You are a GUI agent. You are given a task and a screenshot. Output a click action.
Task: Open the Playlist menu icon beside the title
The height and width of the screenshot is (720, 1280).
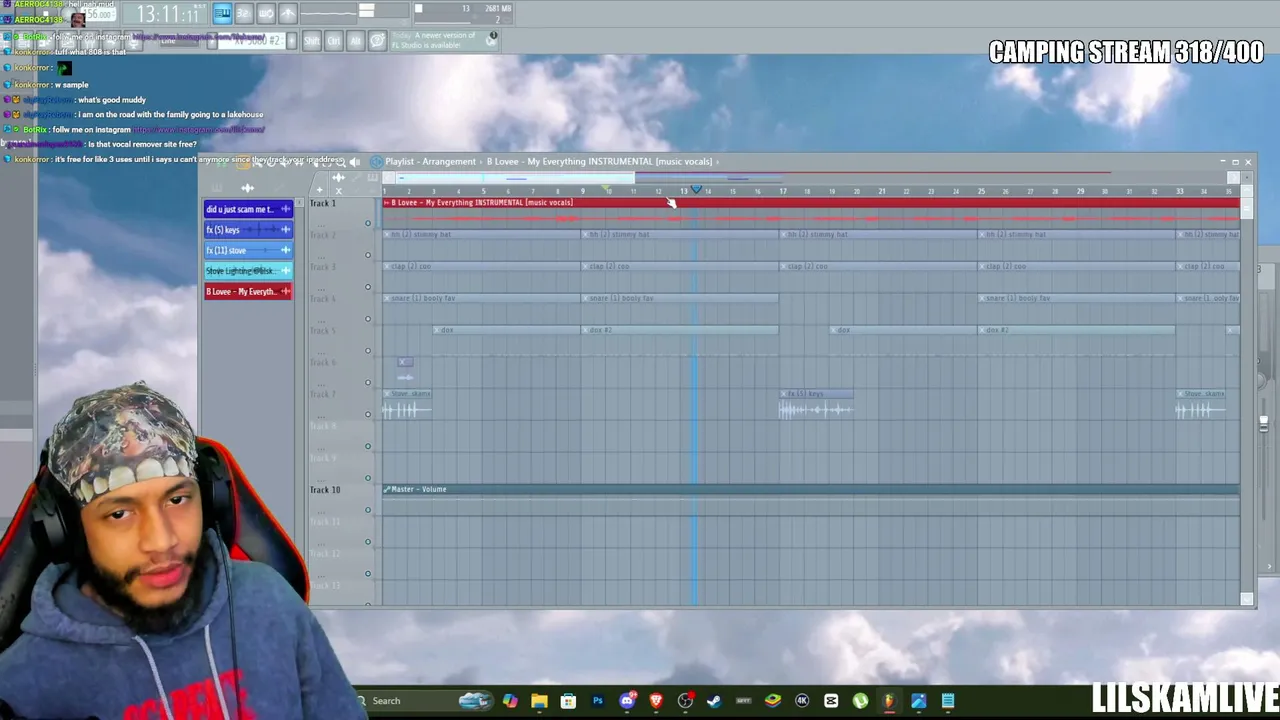click(x=376, y=161)
